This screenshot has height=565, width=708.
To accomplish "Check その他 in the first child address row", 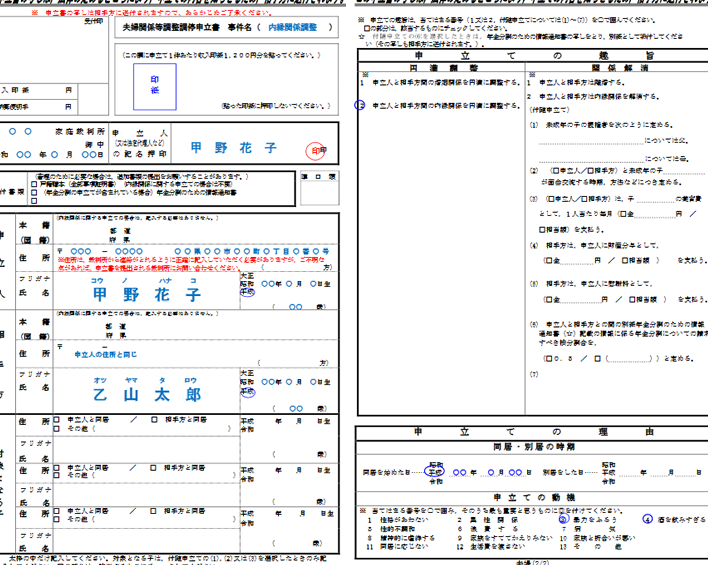I will 56,428.
